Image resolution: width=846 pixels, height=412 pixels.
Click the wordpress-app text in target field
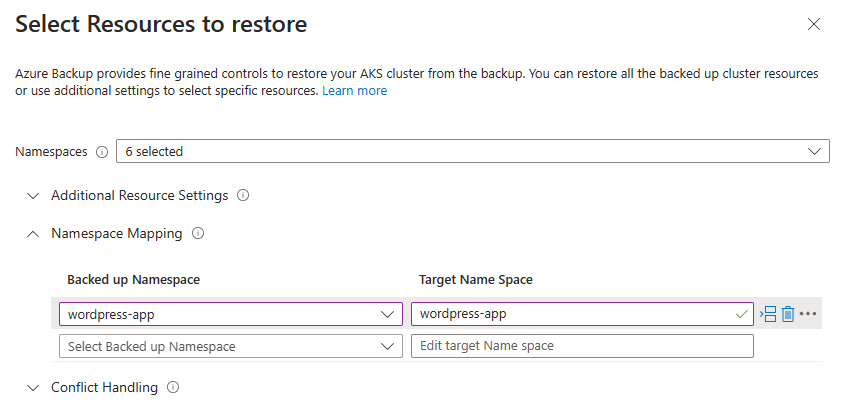click(x=463, y=314)
